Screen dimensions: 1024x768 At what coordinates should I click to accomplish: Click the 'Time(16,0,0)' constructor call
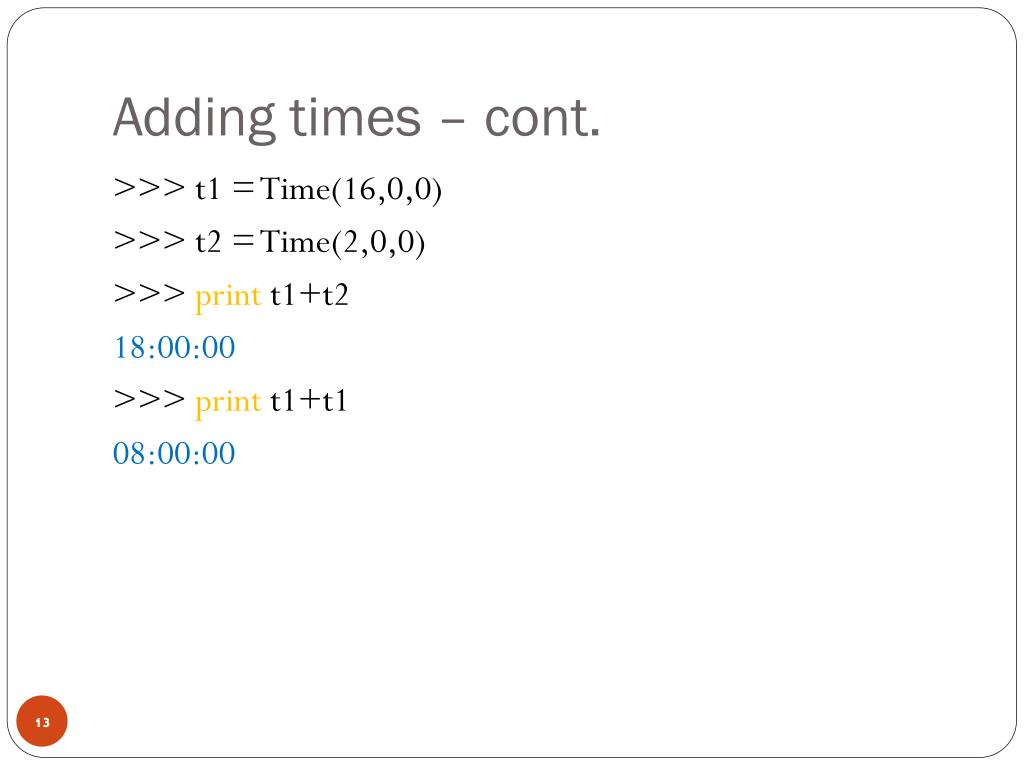tap(351, 190)
